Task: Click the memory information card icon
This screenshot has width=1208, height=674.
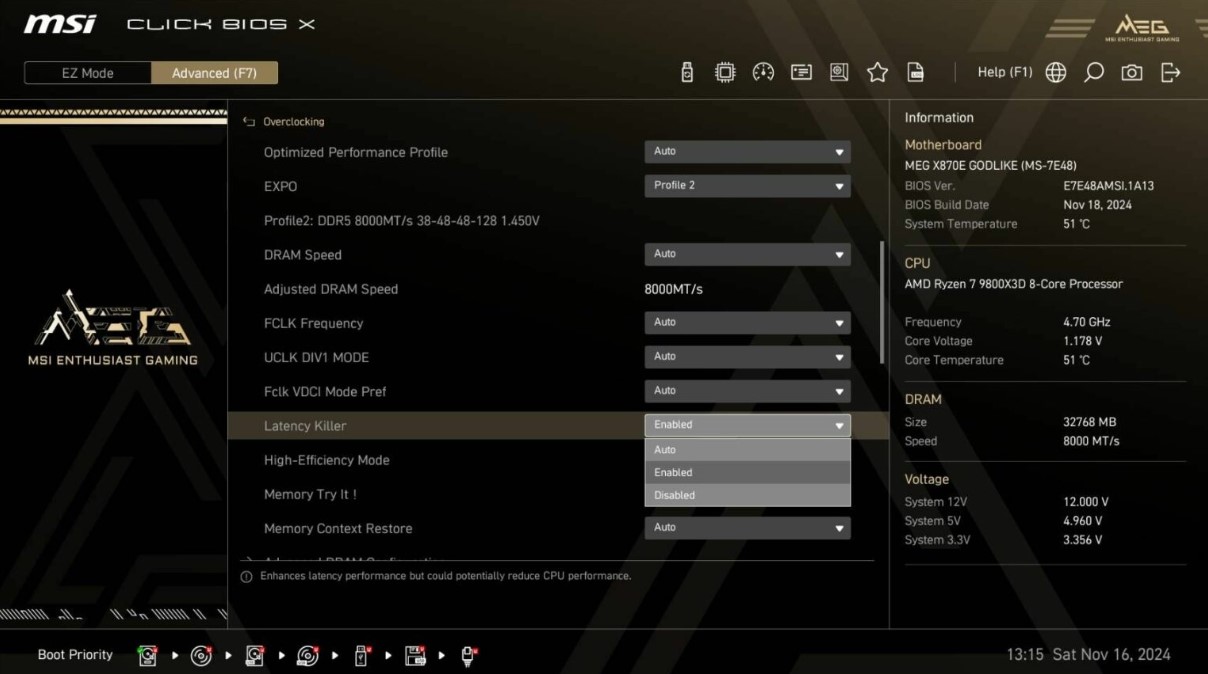Action: click(x=801, y=72)
